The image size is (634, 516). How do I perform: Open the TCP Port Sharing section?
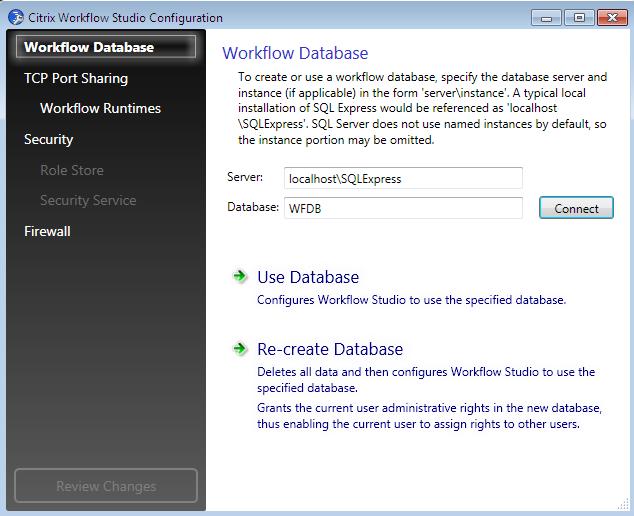76,78
